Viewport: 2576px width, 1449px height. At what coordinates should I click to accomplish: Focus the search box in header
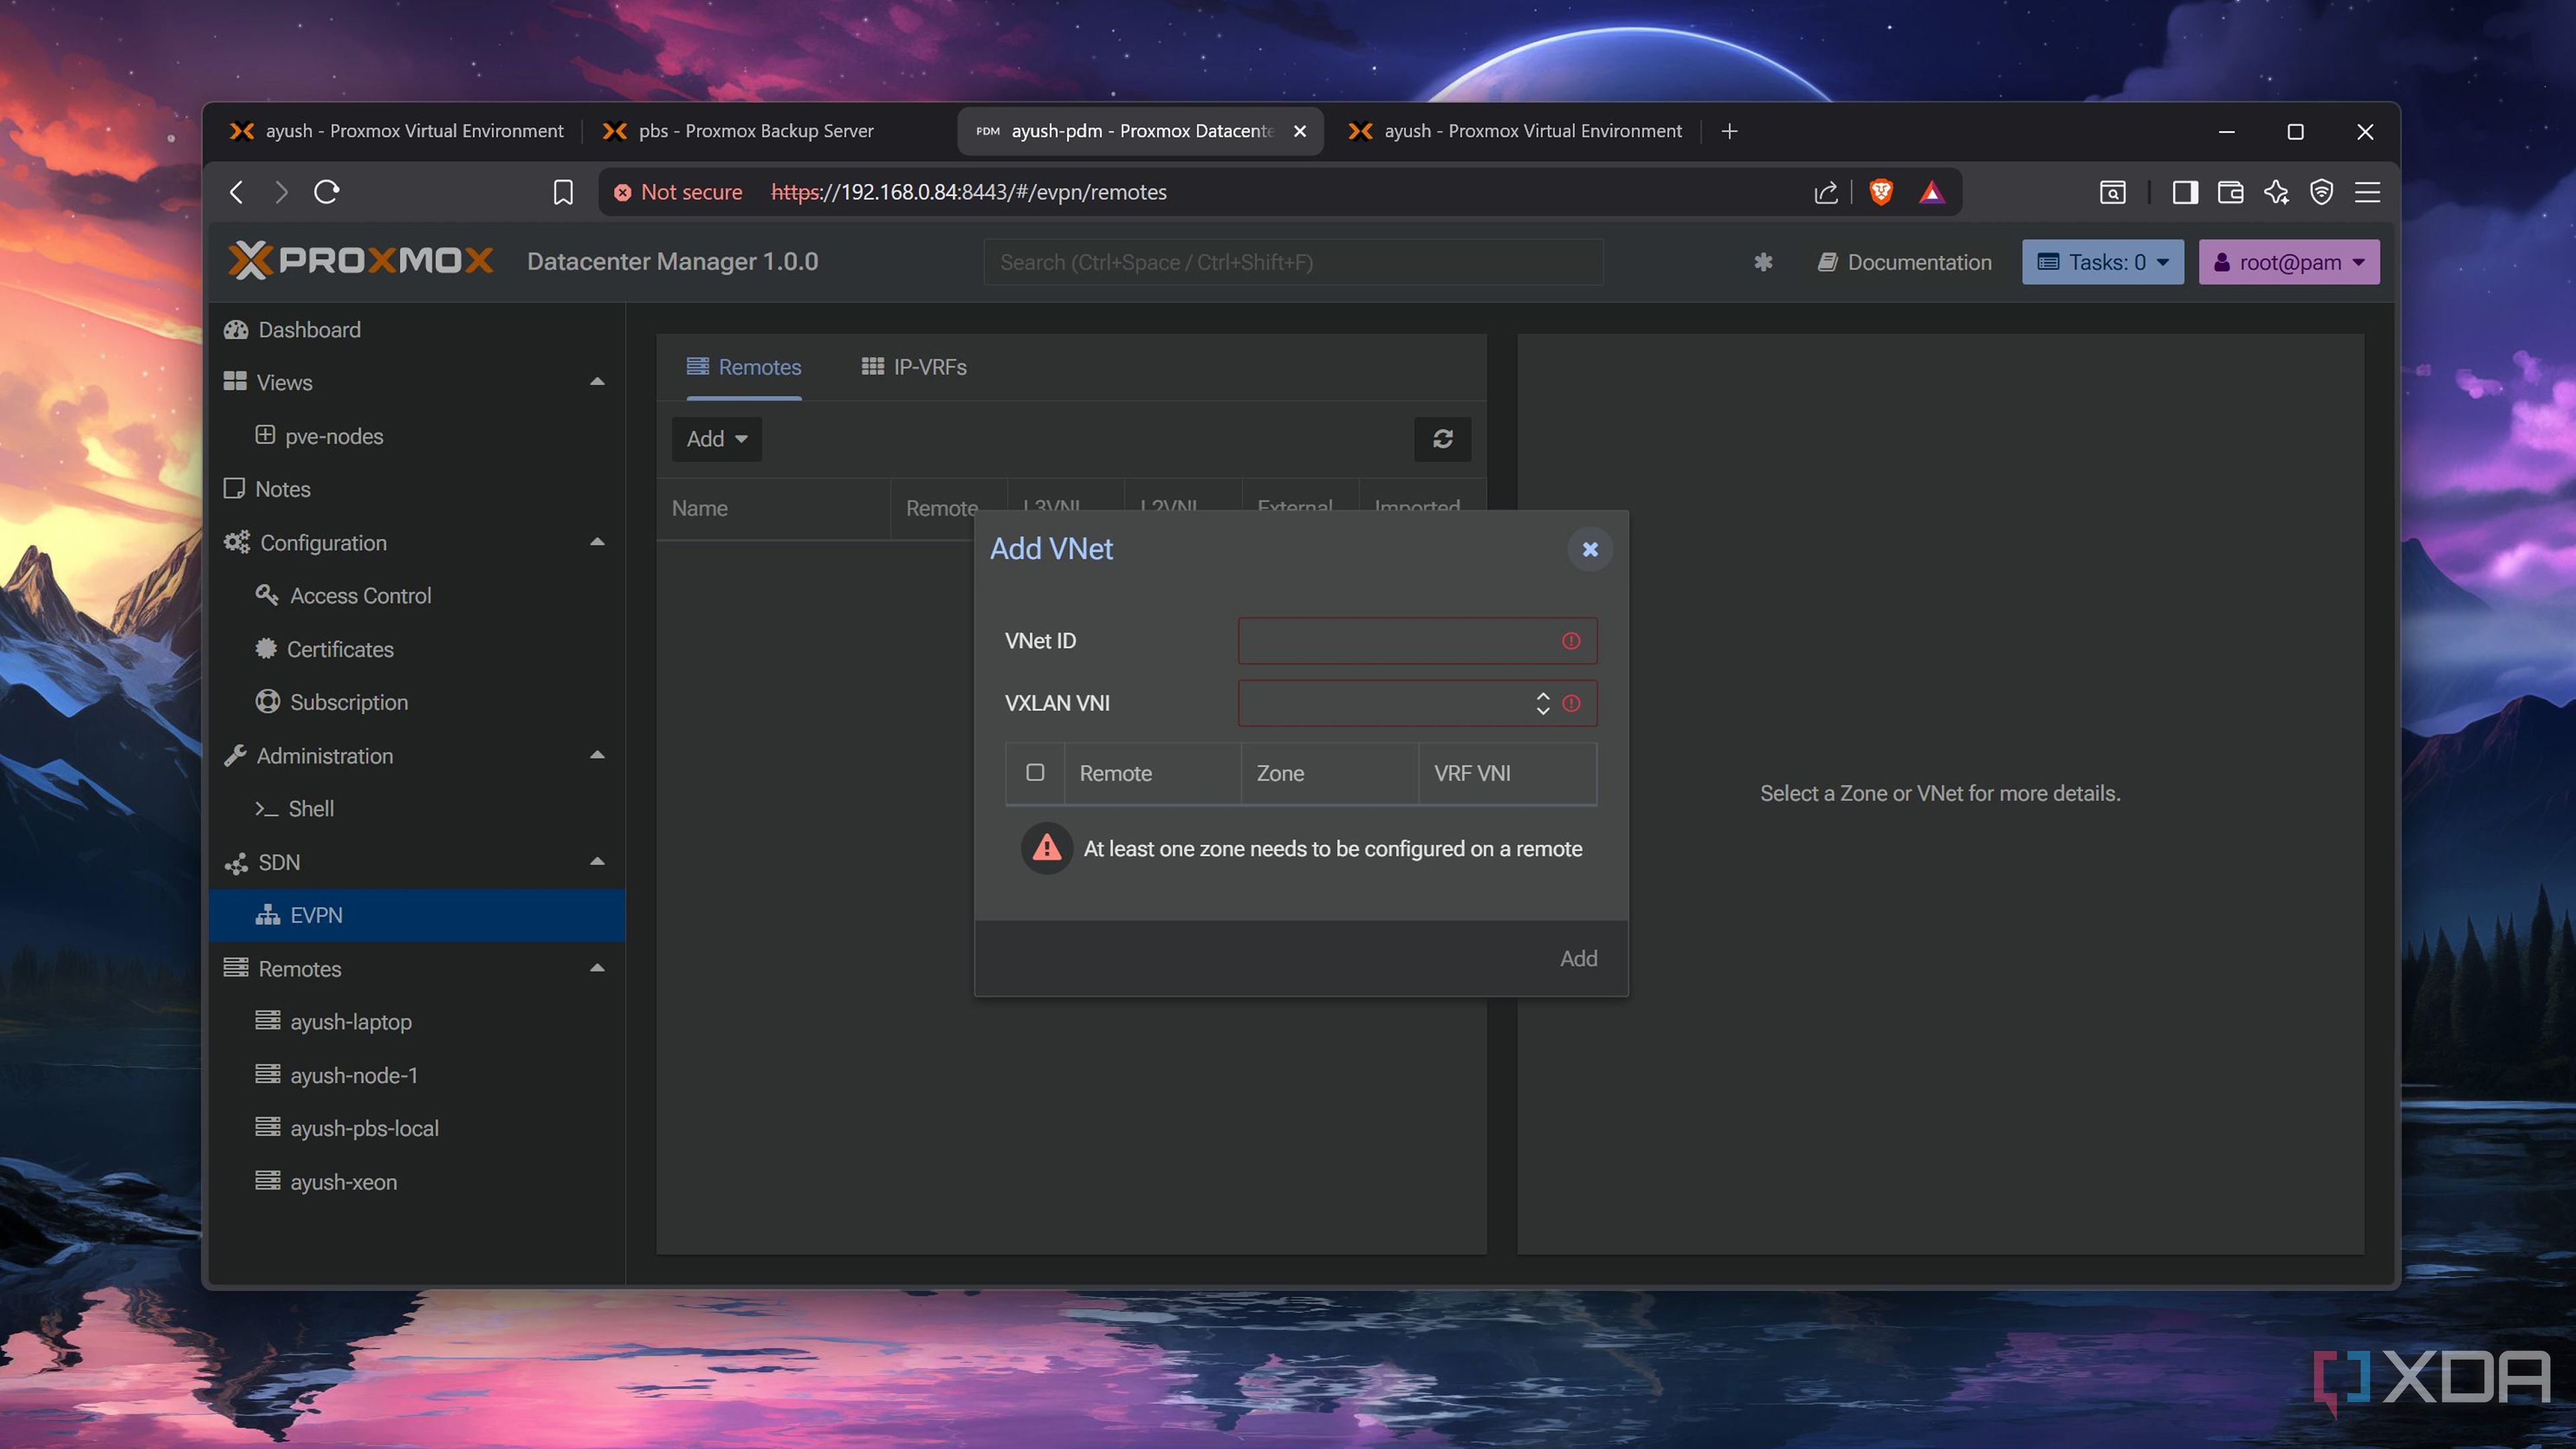coord(1293,262)
